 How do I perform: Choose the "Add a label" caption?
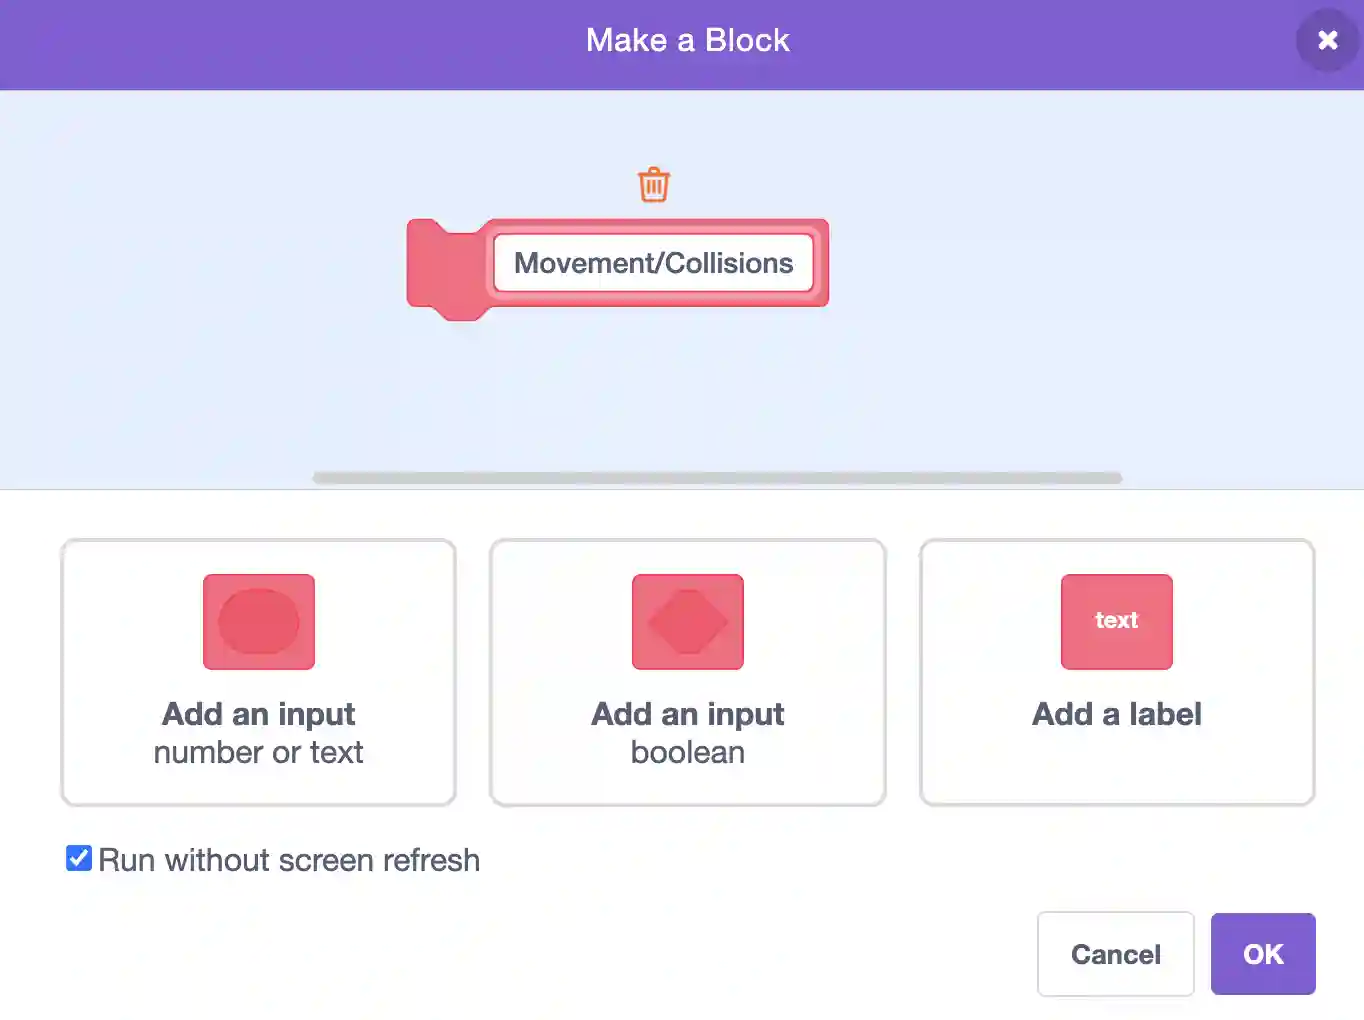[x=1117, y=714]
